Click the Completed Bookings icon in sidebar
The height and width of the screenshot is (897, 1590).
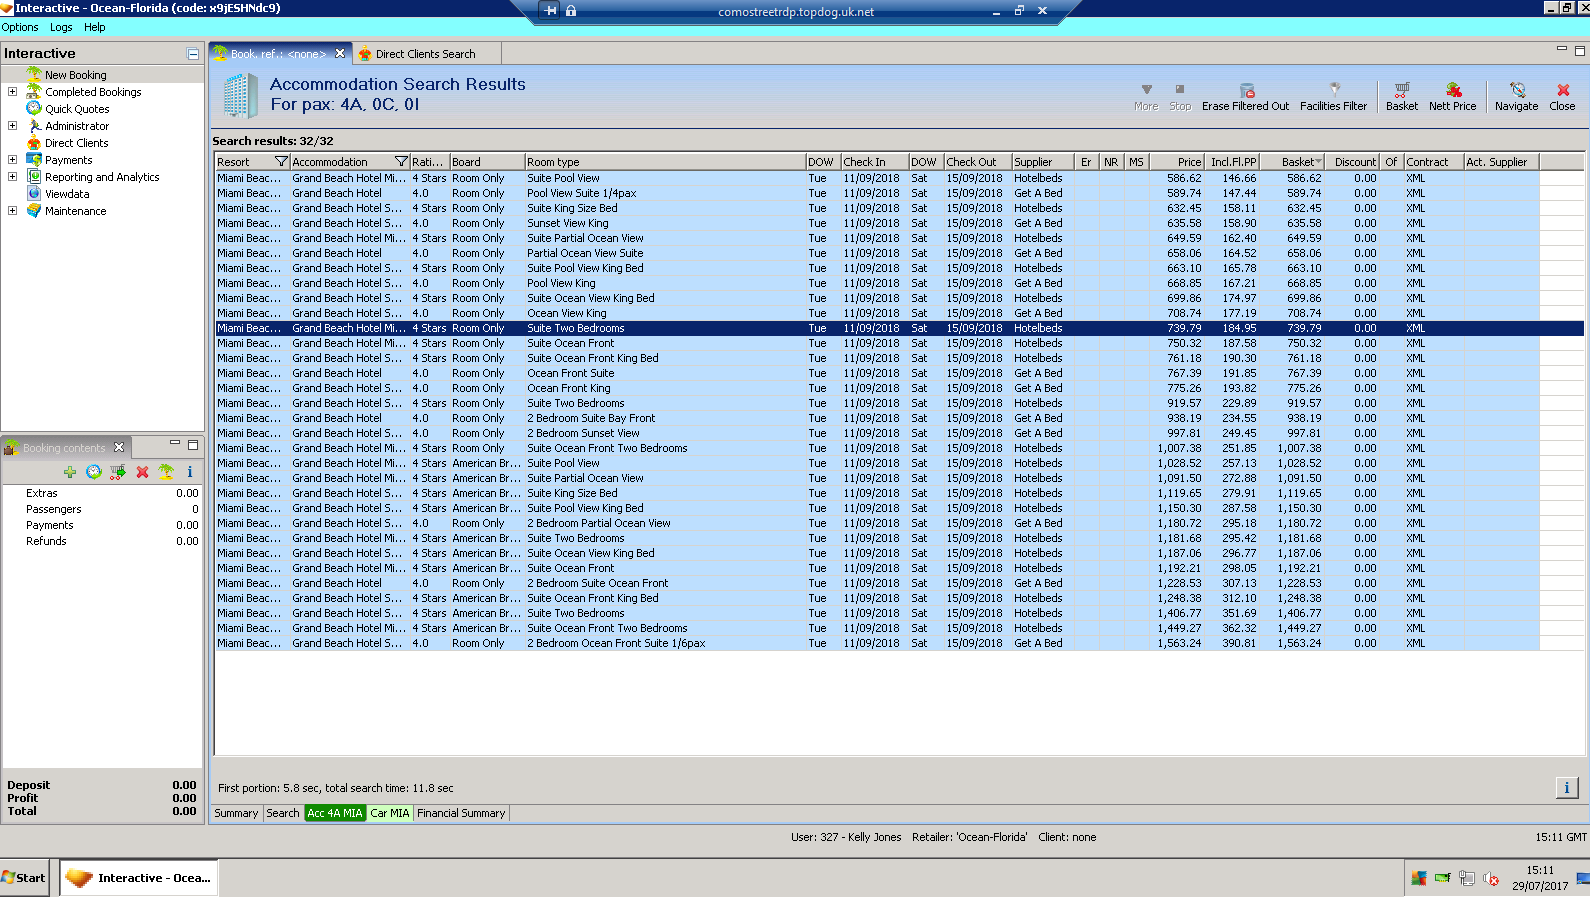34,91
